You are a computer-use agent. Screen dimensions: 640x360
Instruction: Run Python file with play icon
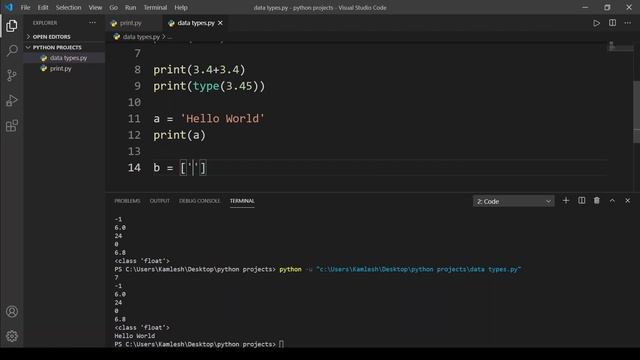596,23
